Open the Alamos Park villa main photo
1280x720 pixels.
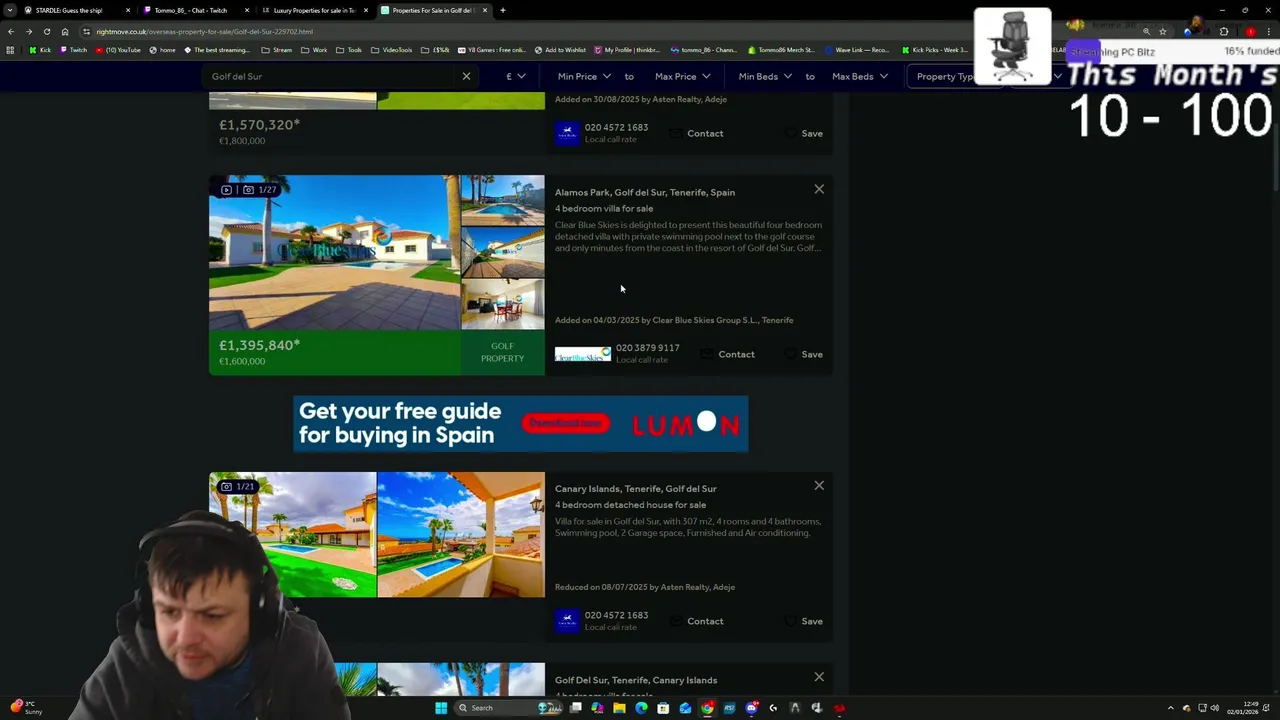334,252
